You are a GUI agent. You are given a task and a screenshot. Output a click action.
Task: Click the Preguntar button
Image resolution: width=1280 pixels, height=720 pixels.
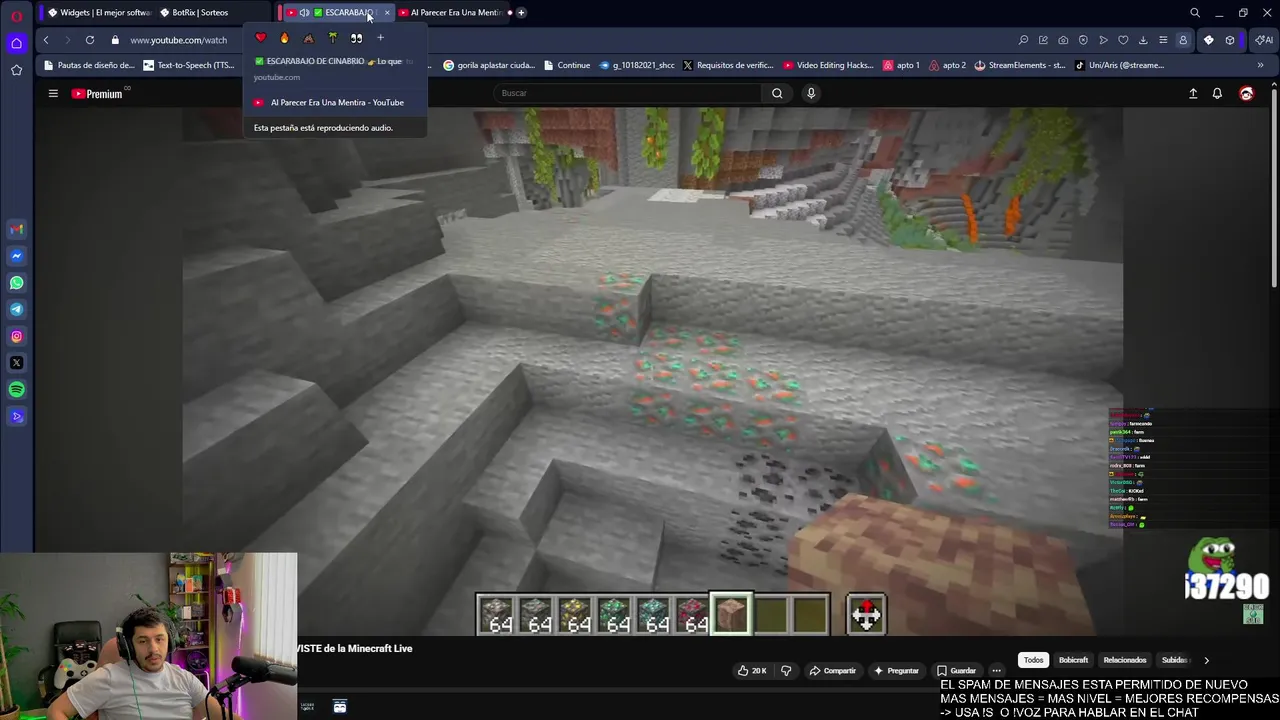[x=896, y=670]
